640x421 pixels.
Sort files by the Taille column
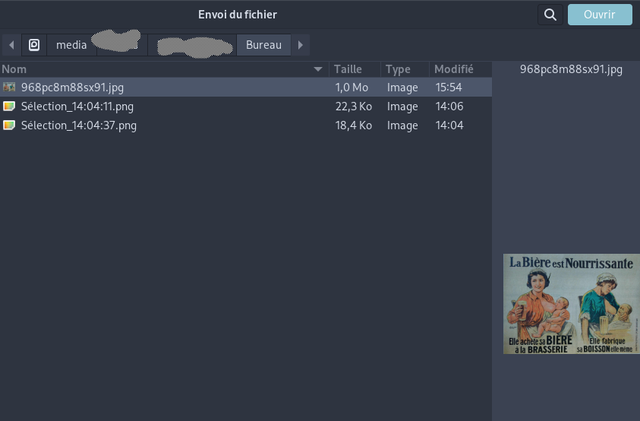tap(355, 69)
